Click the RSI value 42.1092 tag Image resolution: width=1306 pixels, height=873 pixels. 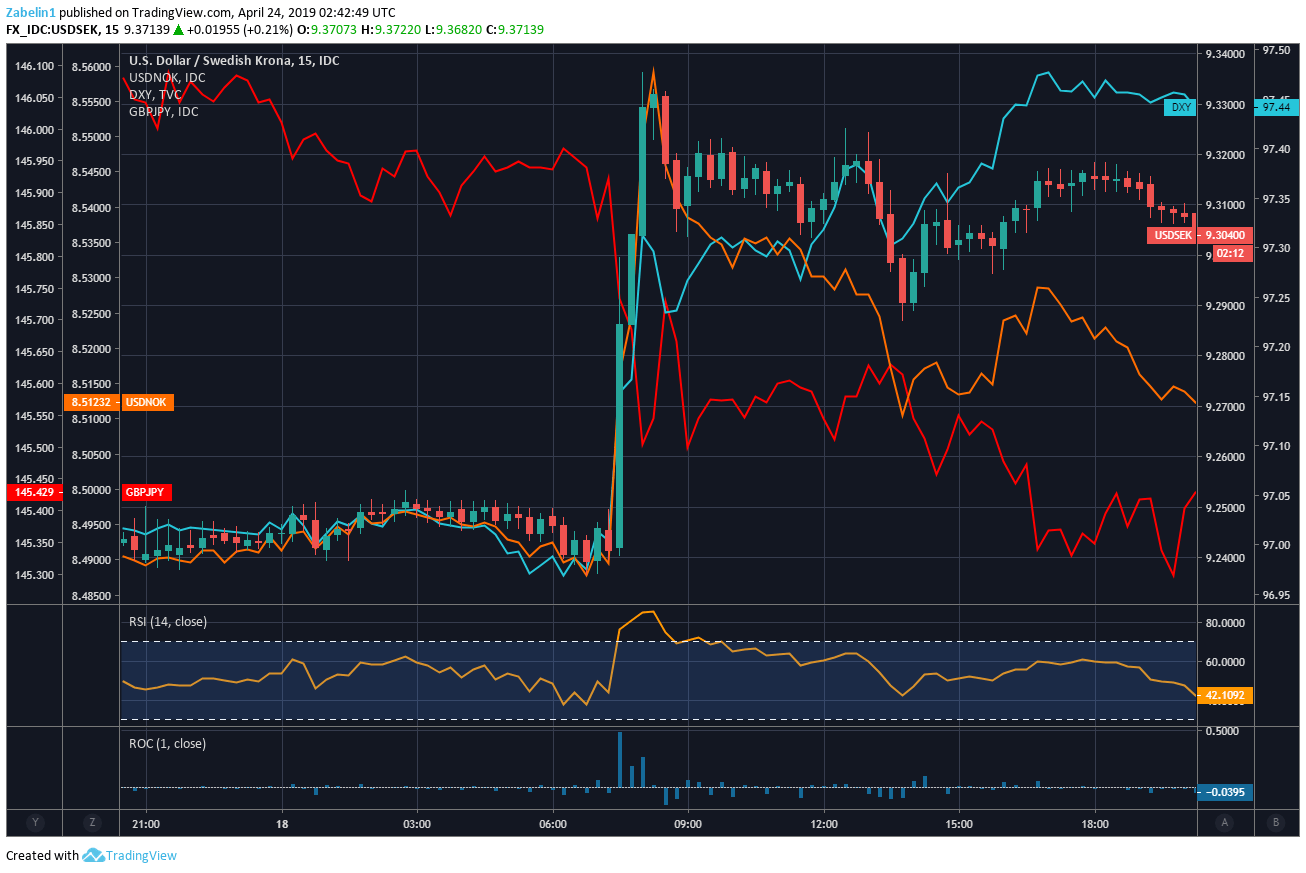(1225, 694)
